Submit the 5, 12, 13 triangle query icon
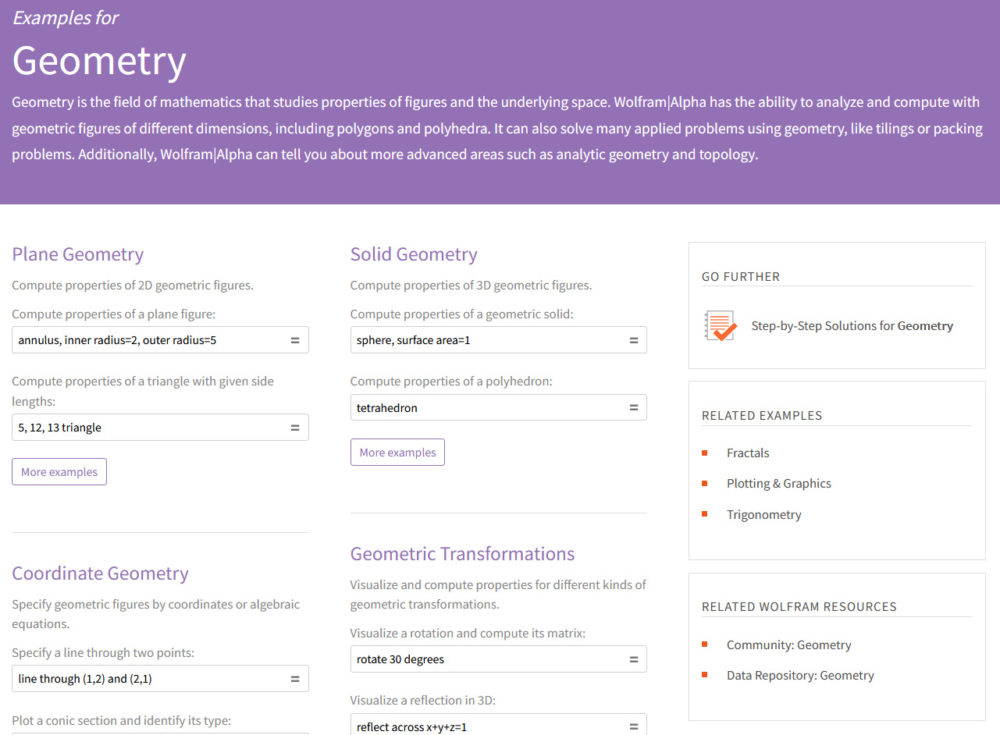Image resolution: width=1000 pixels, height=735 pixels. pos(295,427)
